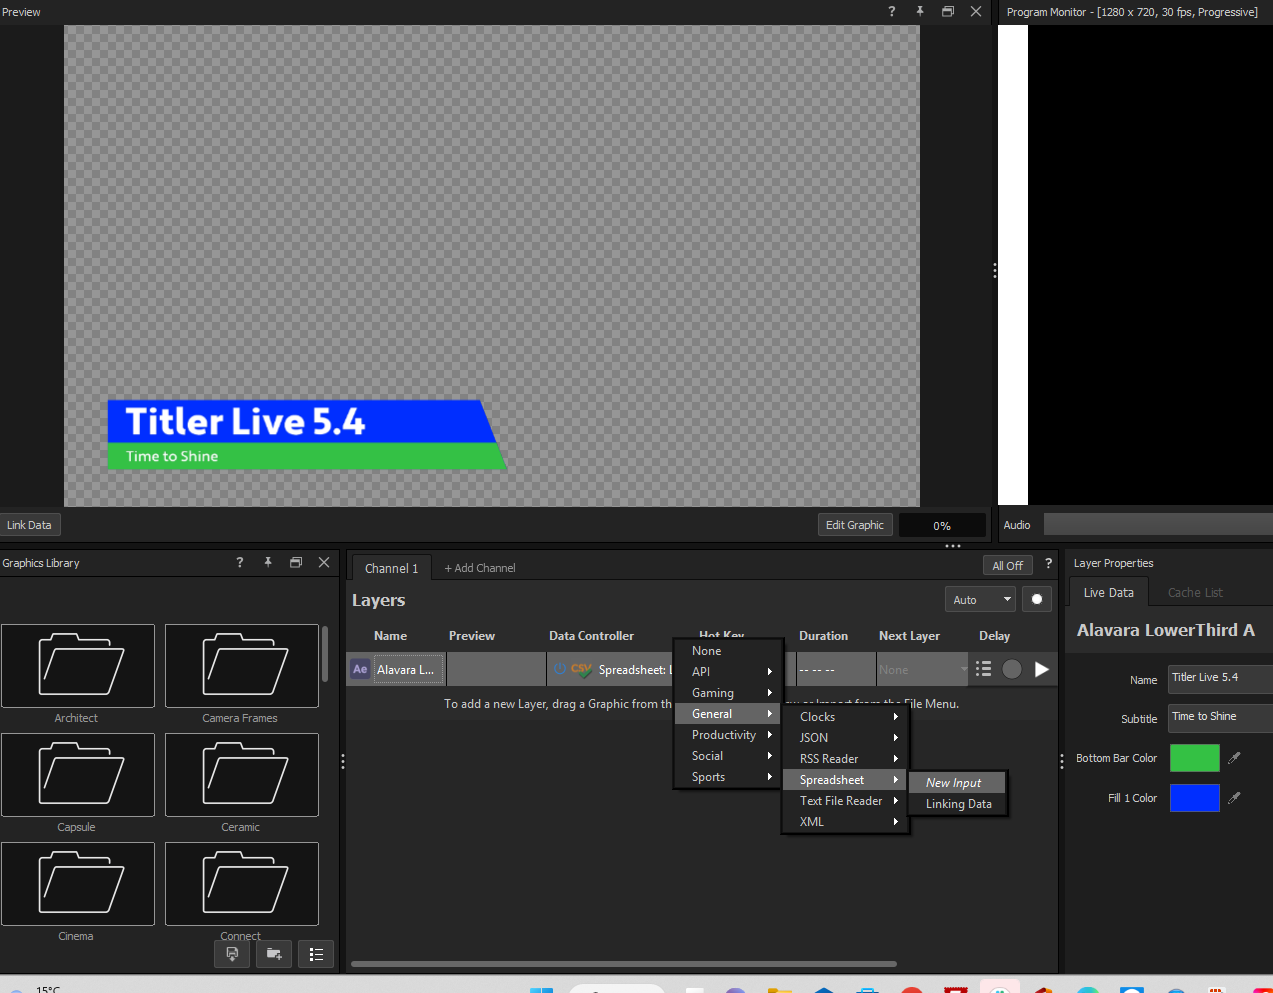Pick eyedropper for Fill 1 Color

(x=1234, y=798)
